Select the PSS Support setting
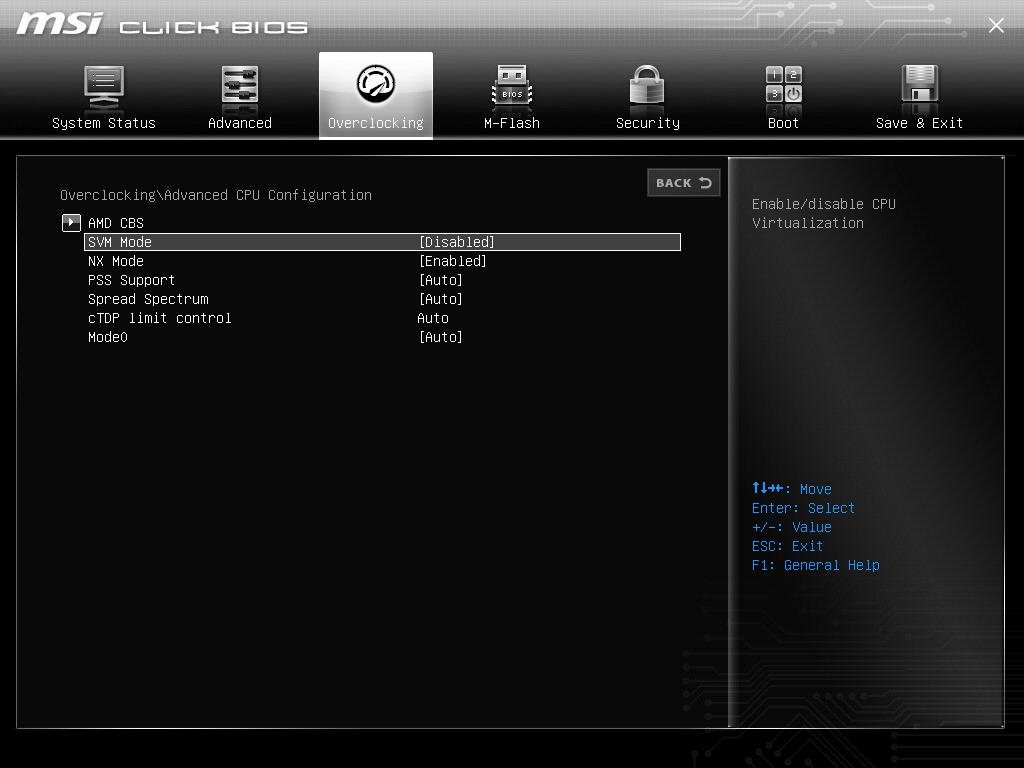 point(131,280)
